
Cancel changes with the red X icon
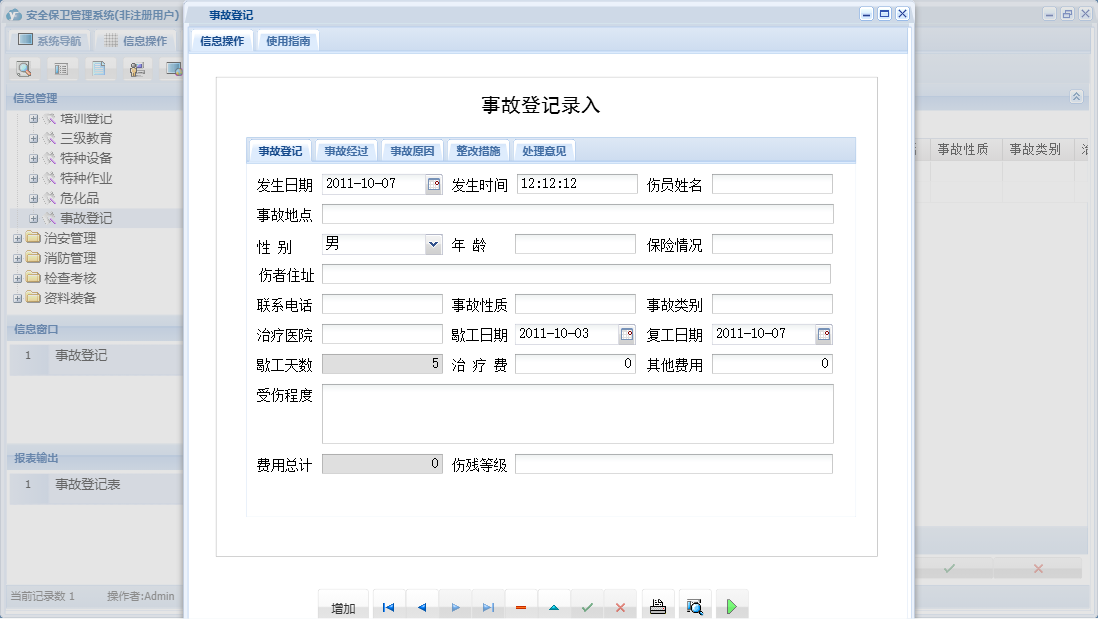(x=621, y=605)
